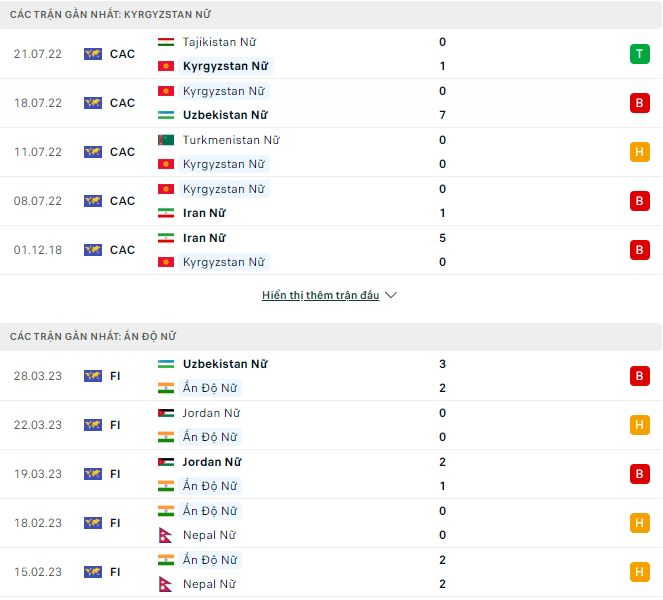Select Kyrgyzstan Nữ in 21.07.22 match
This screenshot has height=600, width=663.
[x=225, y=66]
